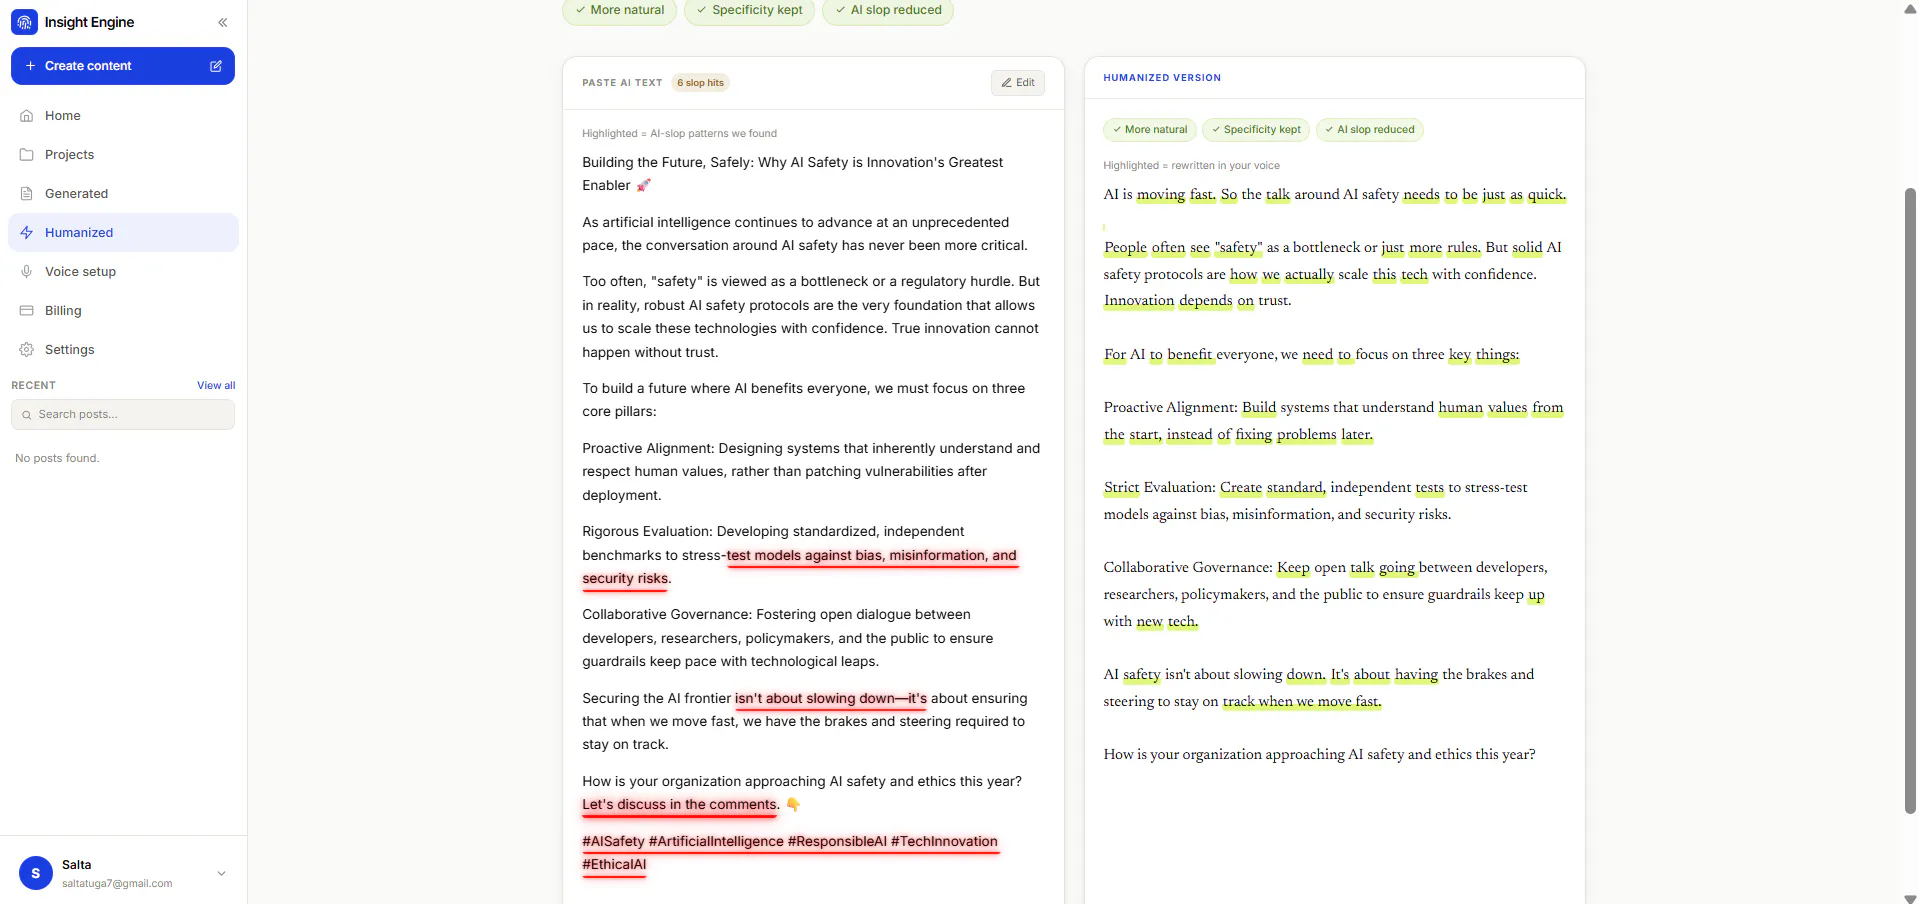
Task: Click the pencil icon inside the Edit button
Action: point(1007,83)
